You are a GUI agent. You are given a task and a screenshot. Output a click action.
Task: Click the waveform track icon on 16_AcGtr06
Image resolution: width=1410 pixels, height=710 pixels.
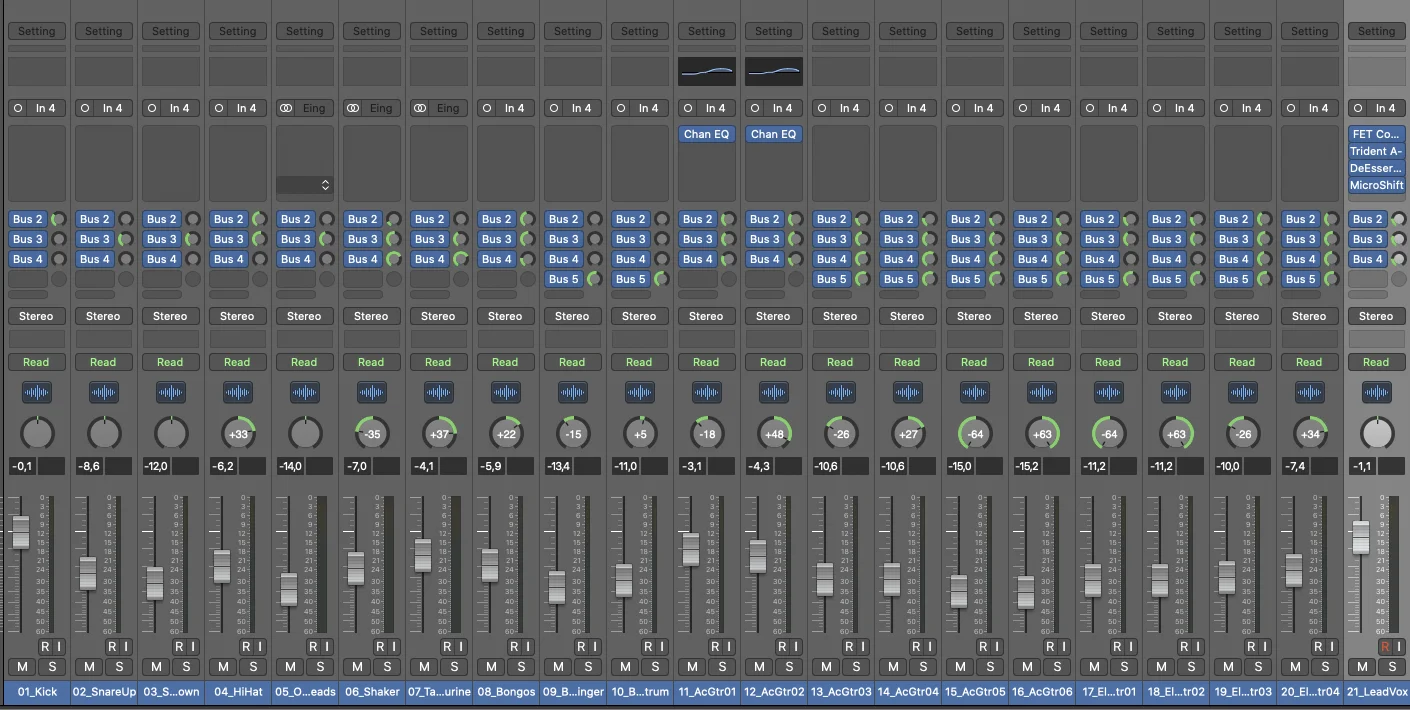point(1041,393)
